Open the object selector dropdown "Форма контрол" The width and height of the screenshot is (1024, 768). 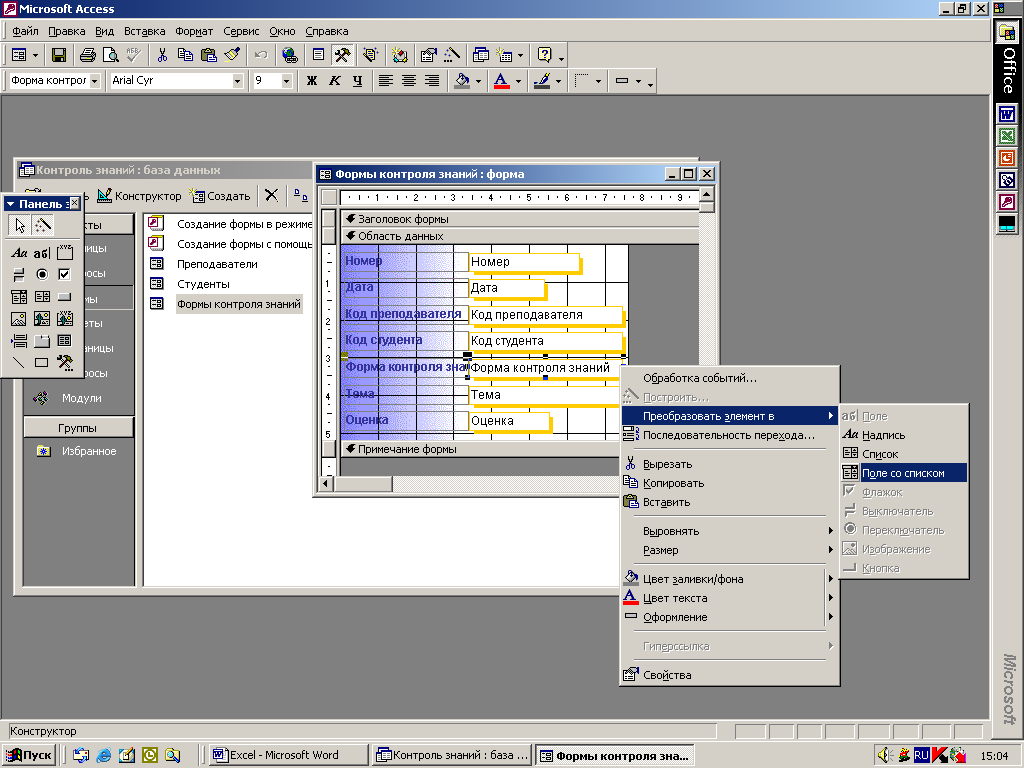95,81
